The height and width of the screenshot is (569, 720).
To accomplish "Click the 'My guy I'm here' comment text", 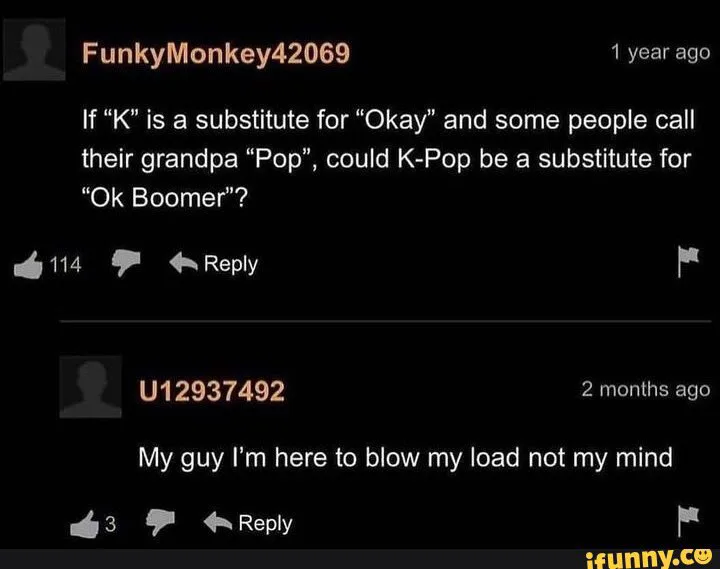I will pos(405,458).
